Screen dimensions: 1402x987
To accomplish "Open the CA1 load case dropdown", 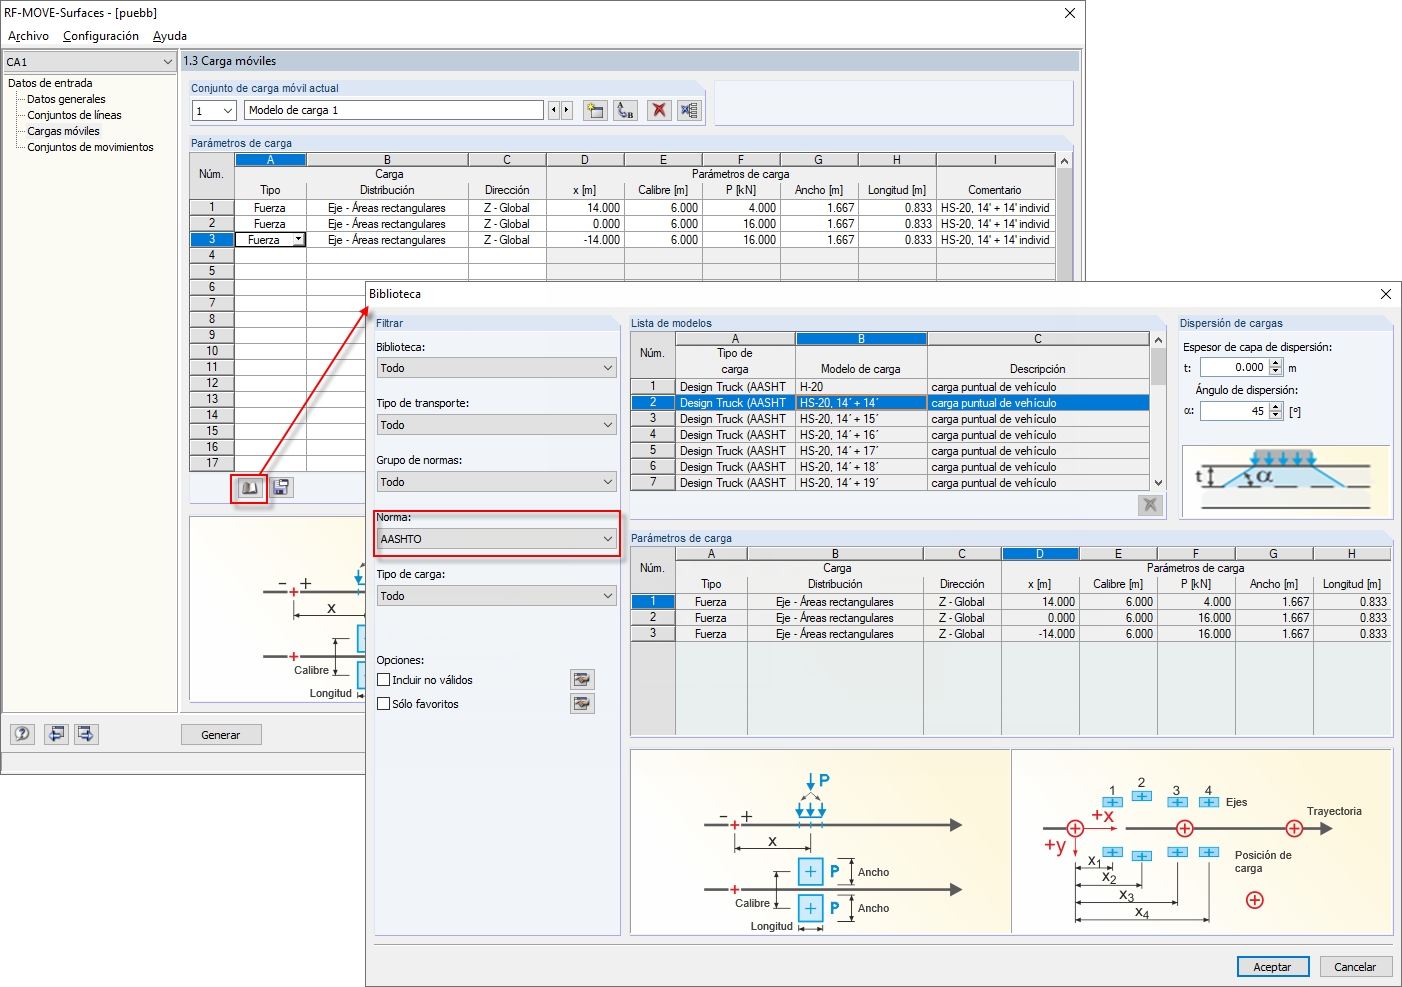I will click(90, 62).
